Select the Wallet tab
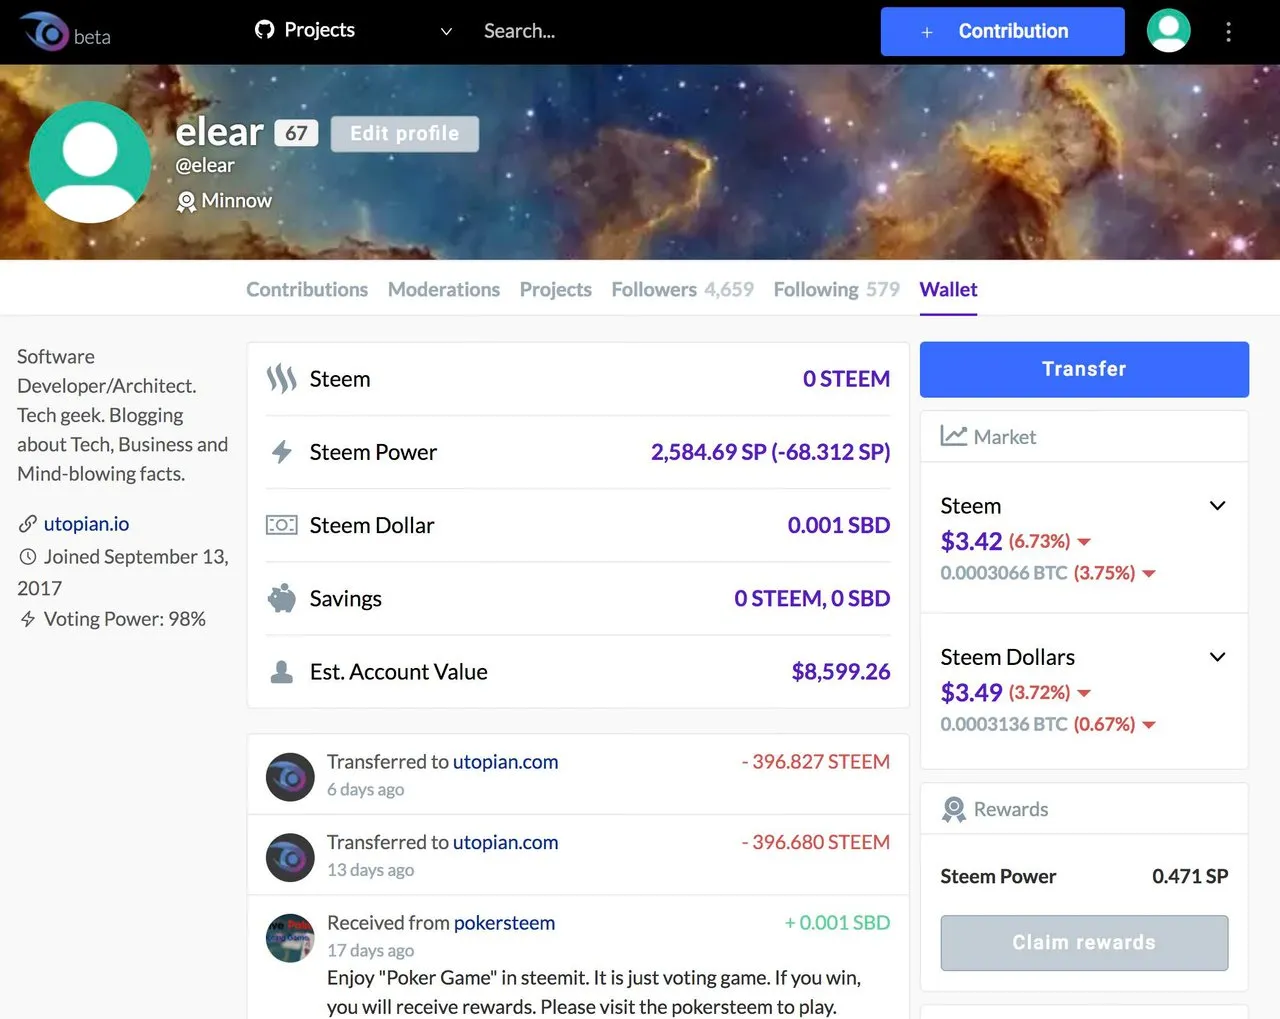 coord(948,289)
